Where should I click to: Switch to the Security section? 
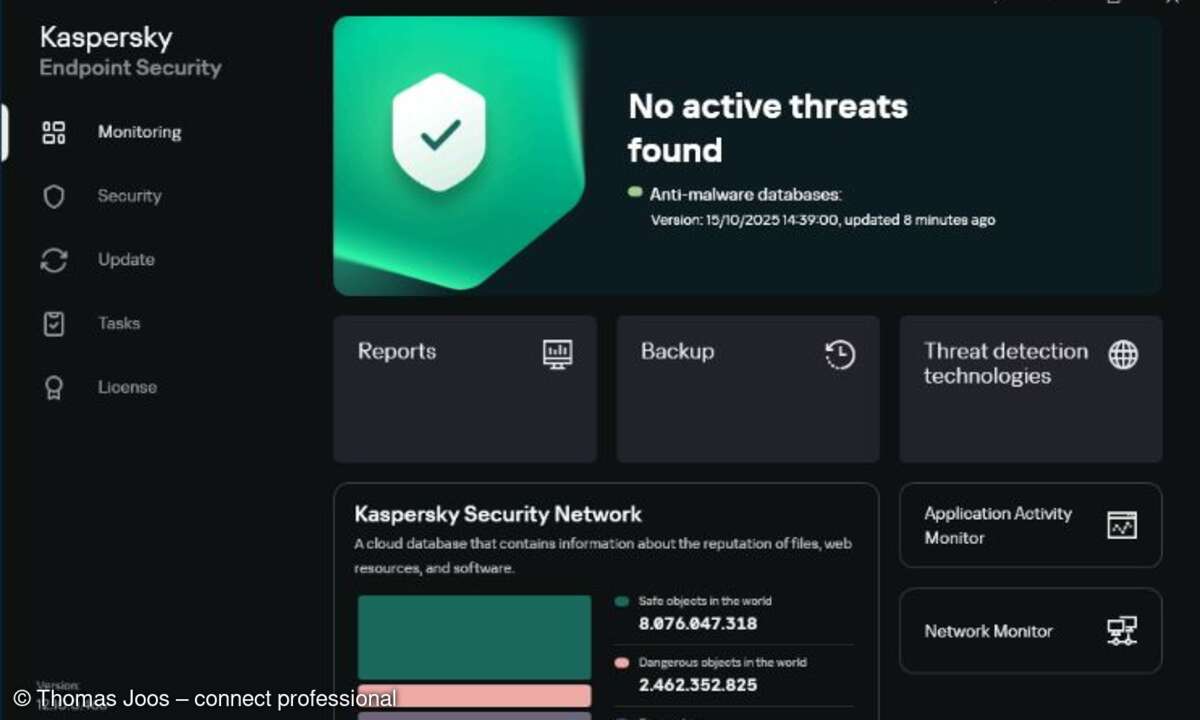(129, 196)
